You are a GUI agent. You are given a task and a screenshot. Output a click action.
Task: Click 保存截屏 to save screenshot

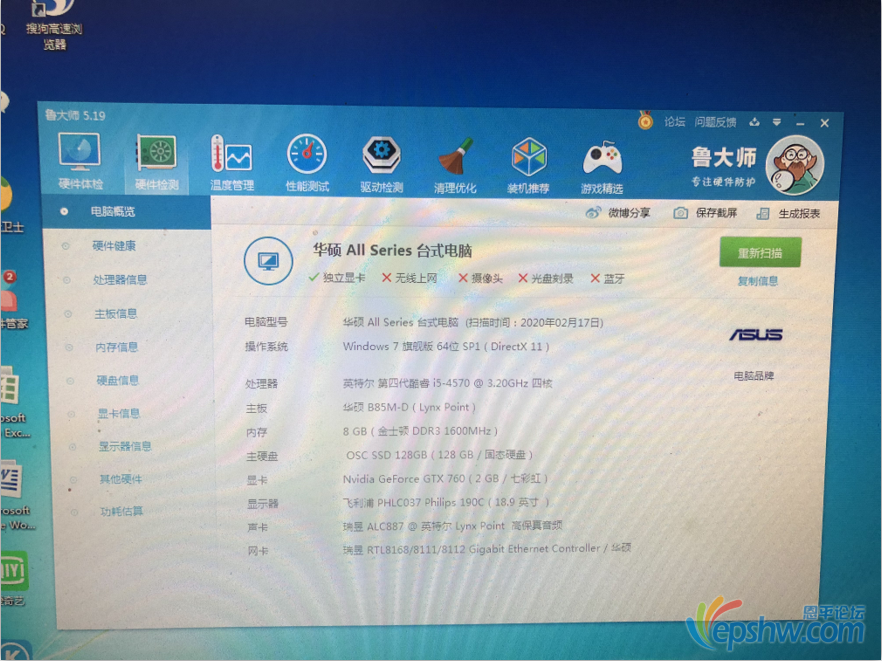point(705,213)
